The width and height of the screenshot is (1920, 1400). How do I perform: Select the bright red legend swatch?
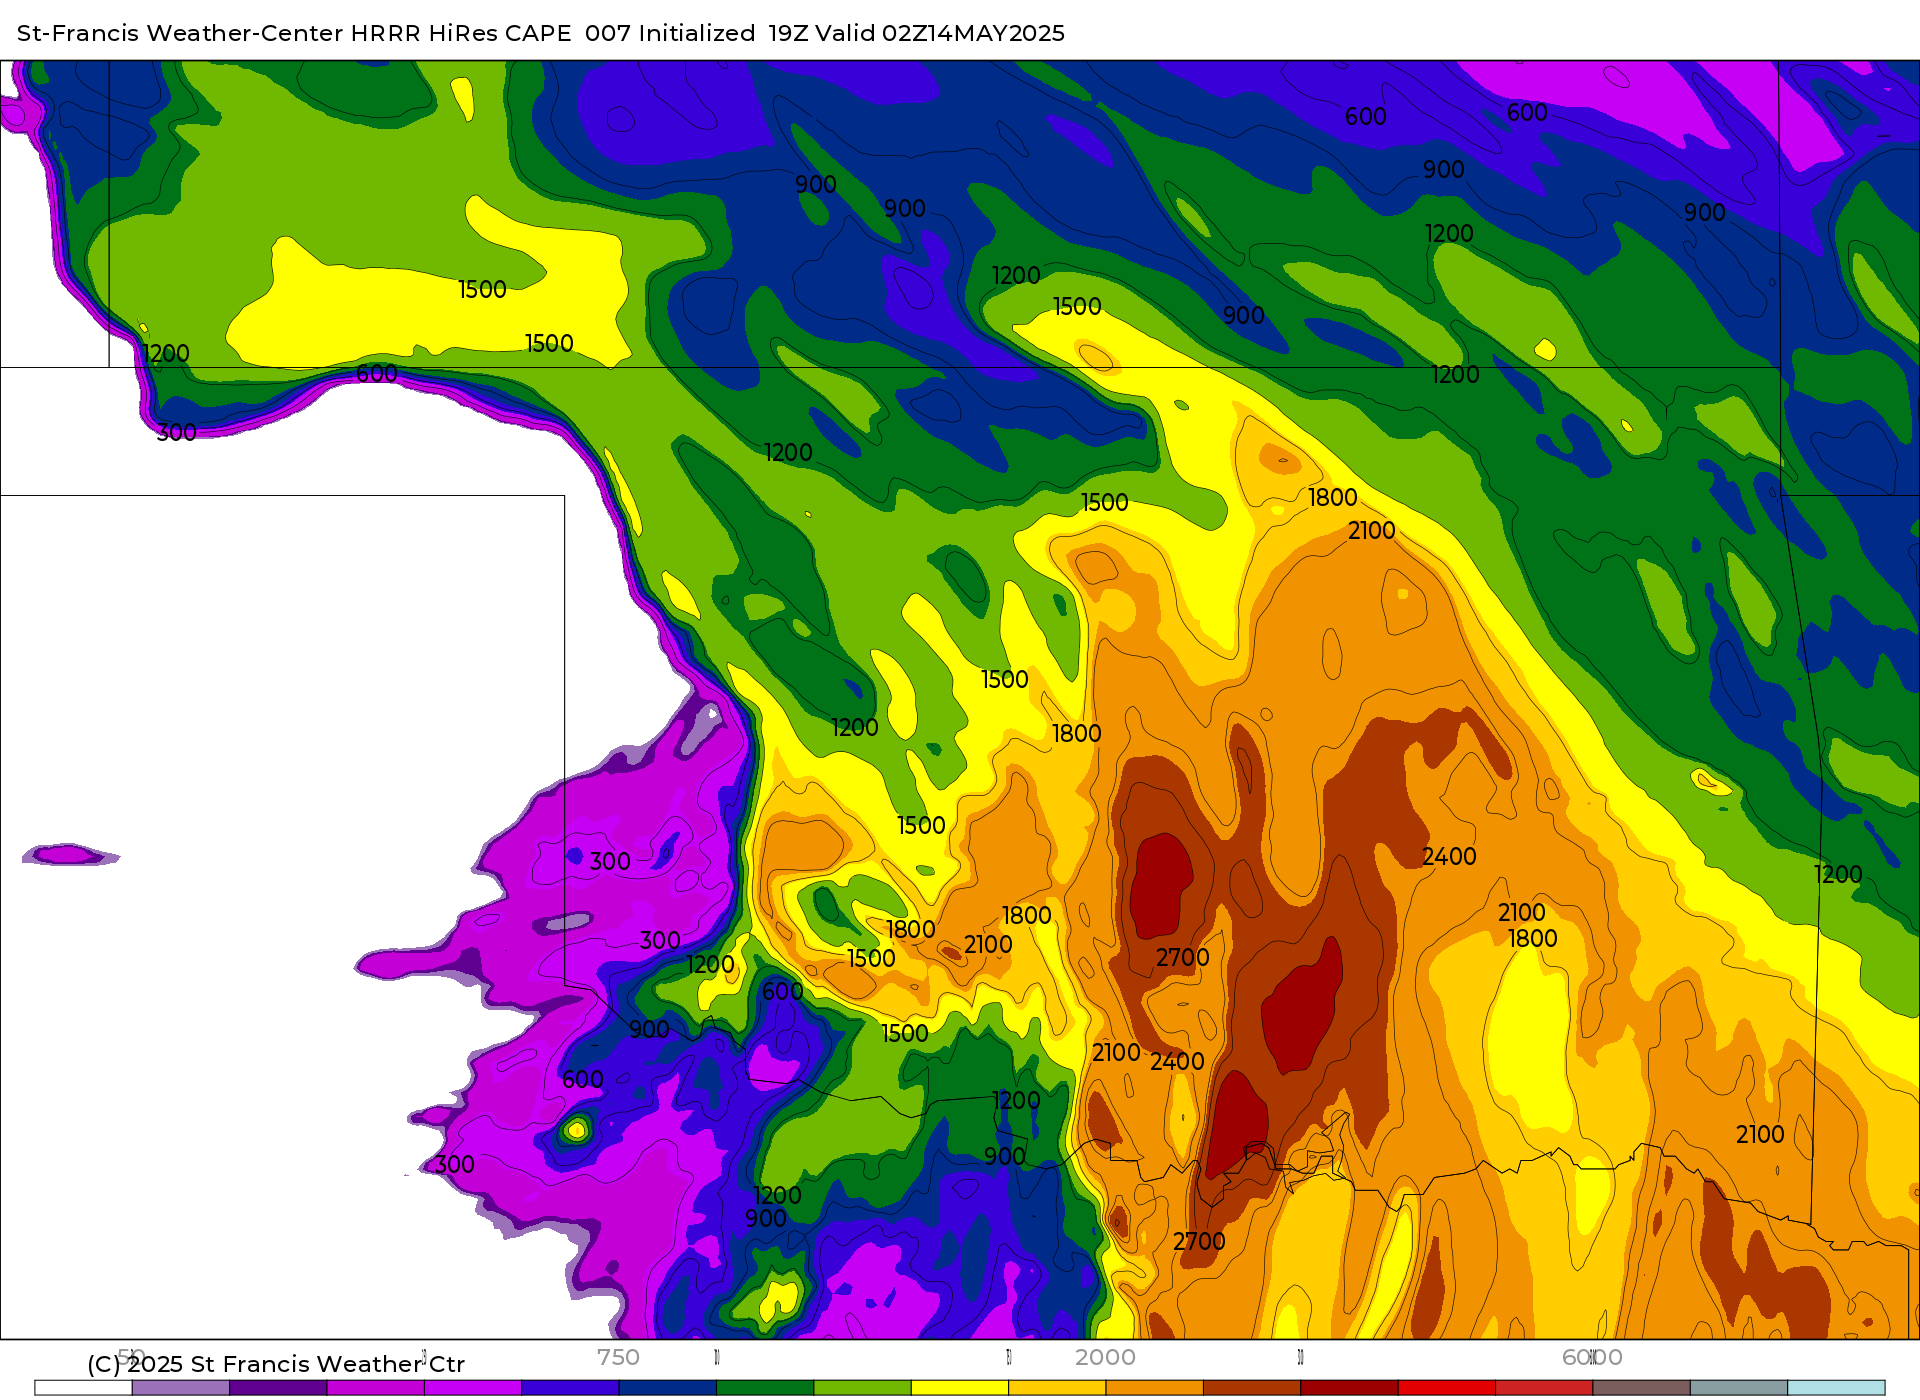[1446, 1388]
